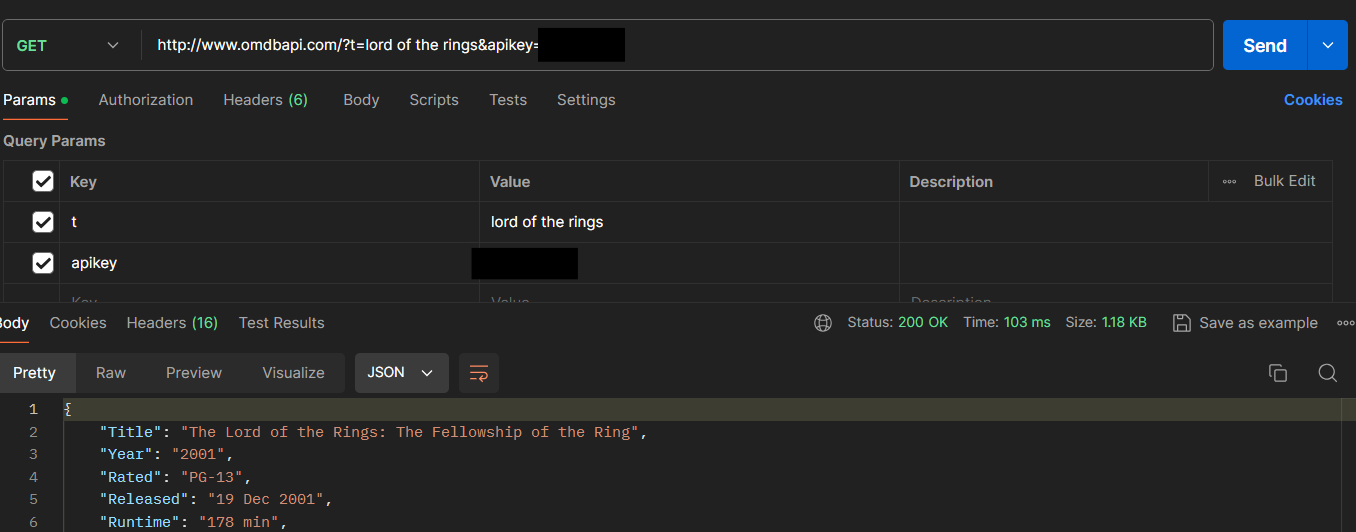Open the JSON format dropdown
1356x532 pixels.
click(402, 373)
